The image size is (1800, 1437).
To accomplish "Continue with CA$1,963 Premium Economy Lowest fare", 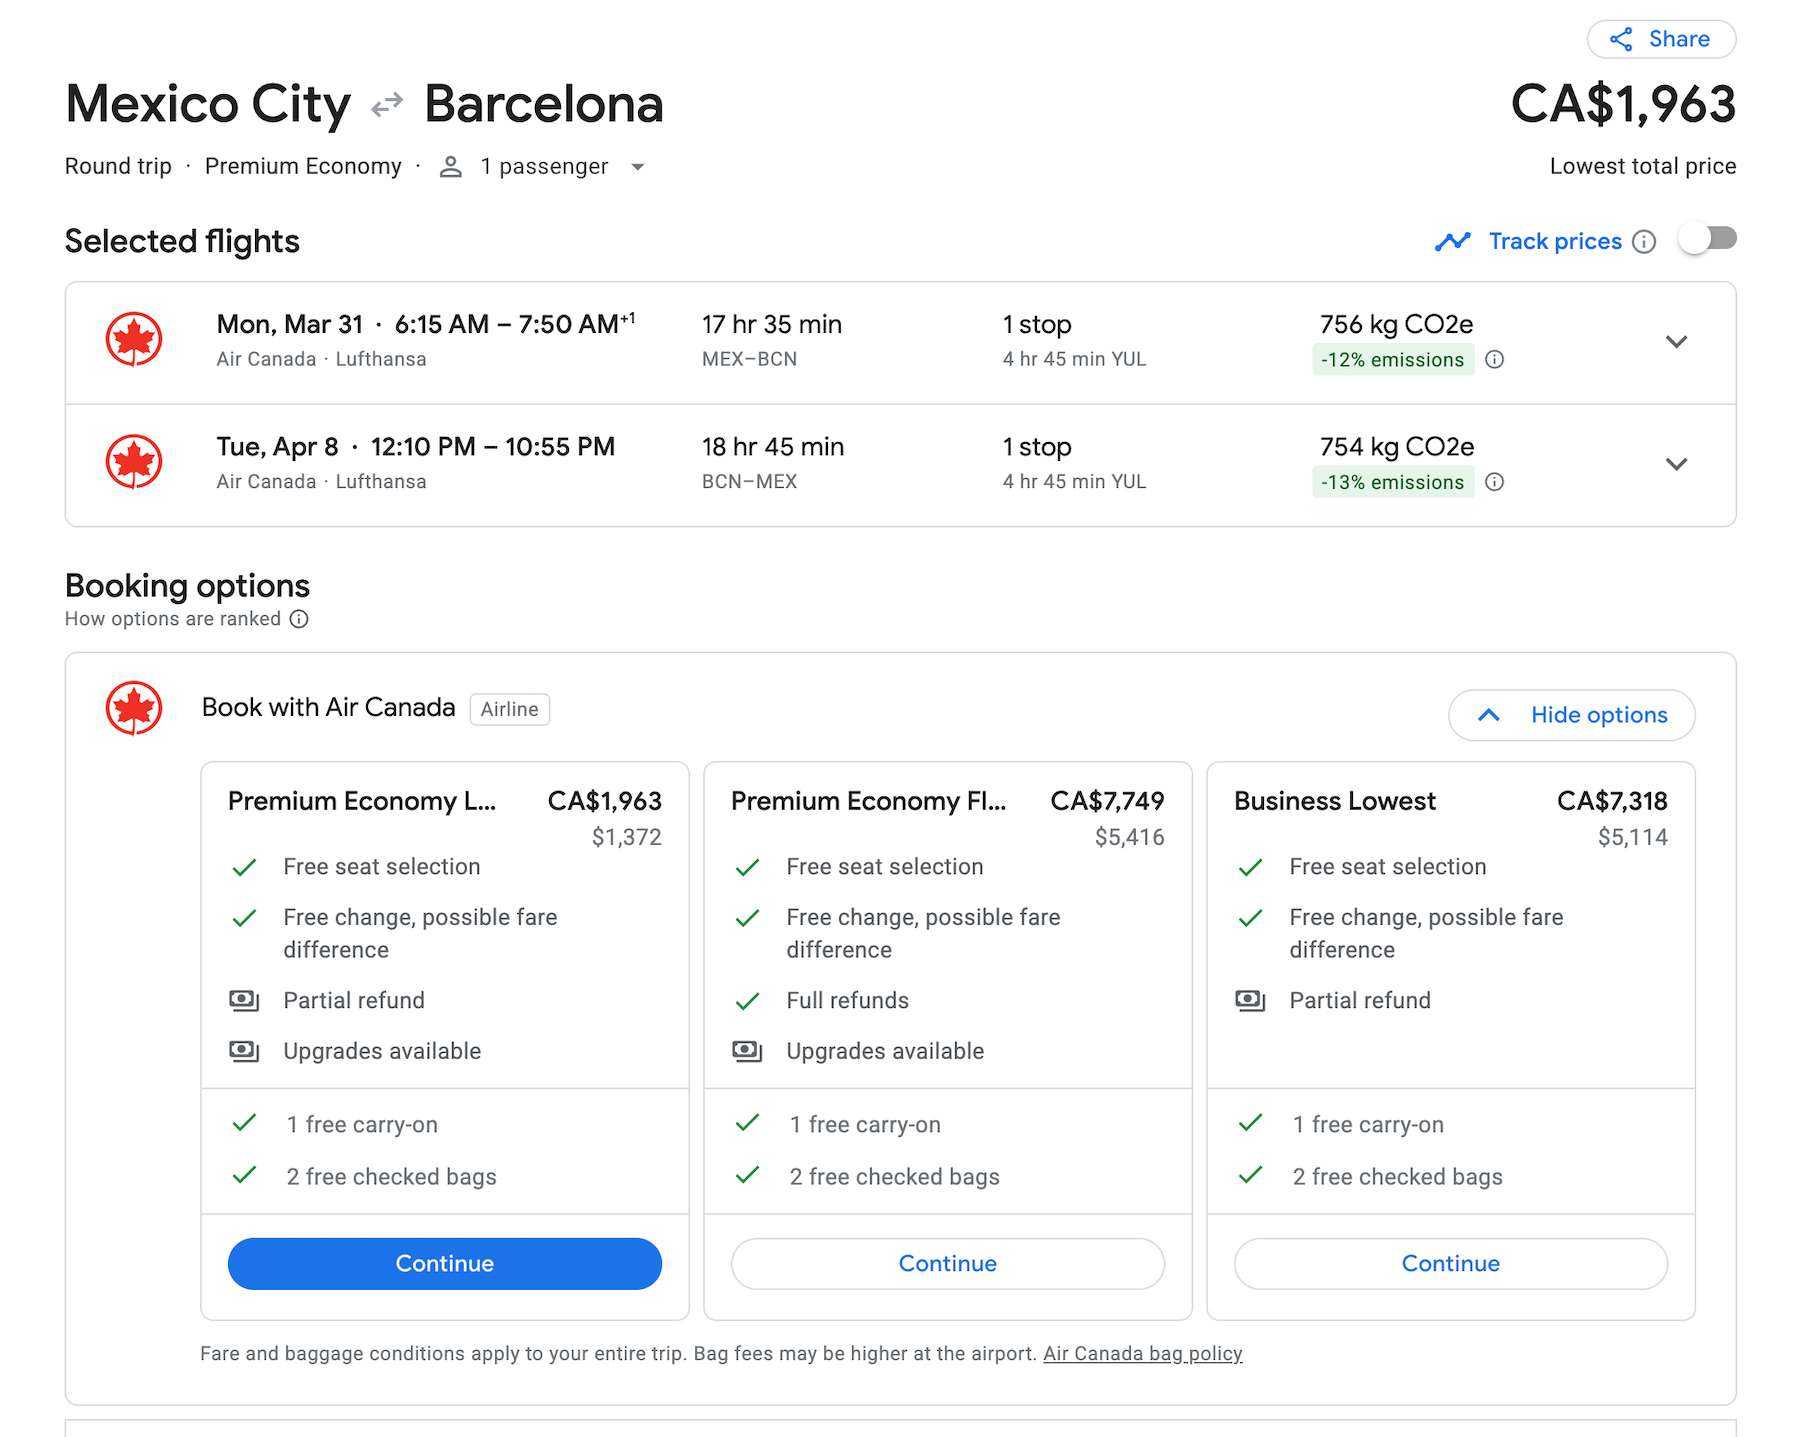I will point(445,1264).
